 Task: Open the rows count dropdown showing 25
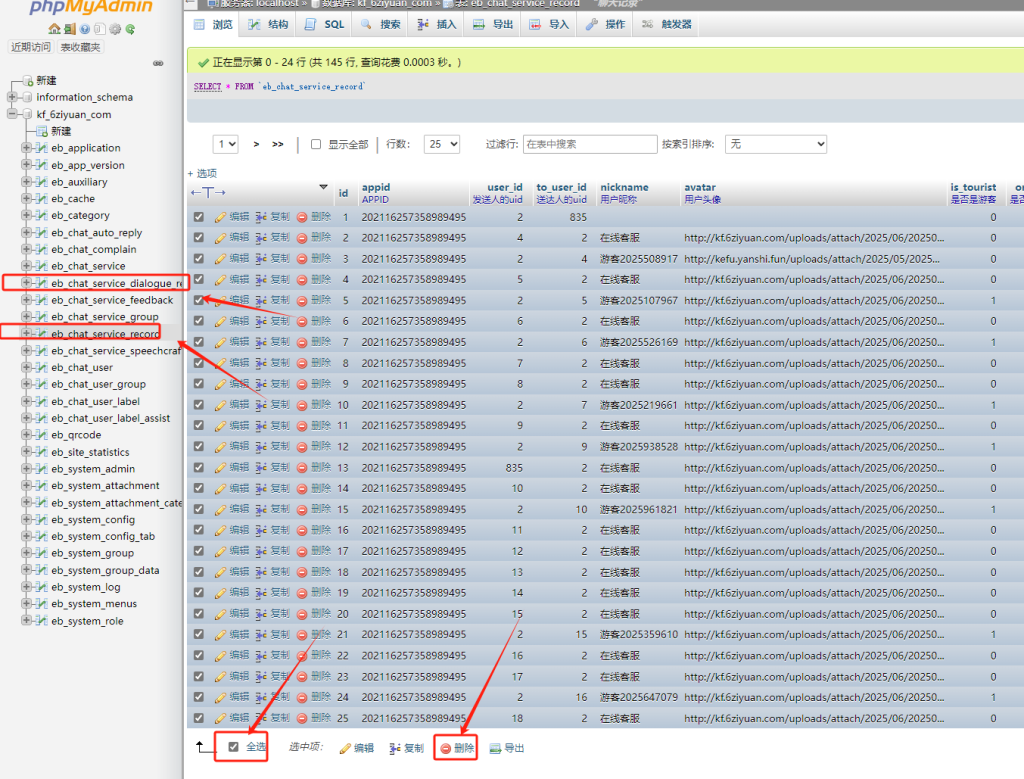tap(441, 144)
